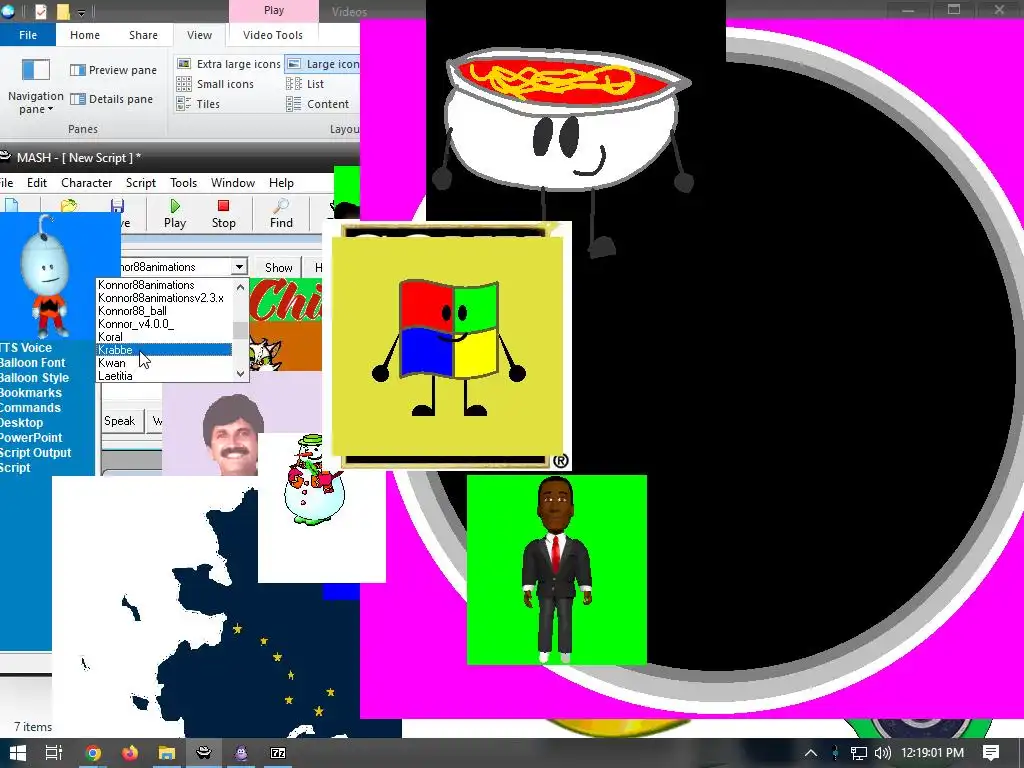The height and width of the screenshot is (768, 1024).
Task: Open the Character menu in MASH
Action: (87, 183)
